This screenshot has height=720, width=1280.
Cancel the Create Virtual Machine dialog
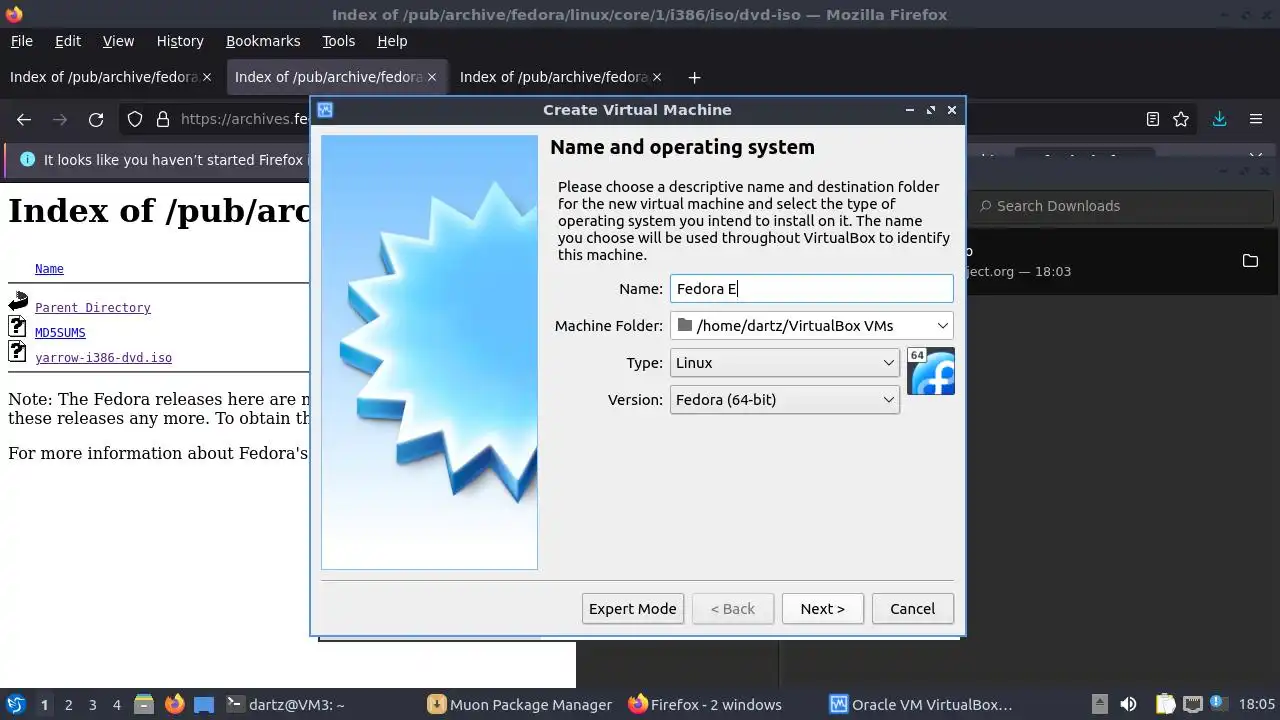click(x=912, y=608)
